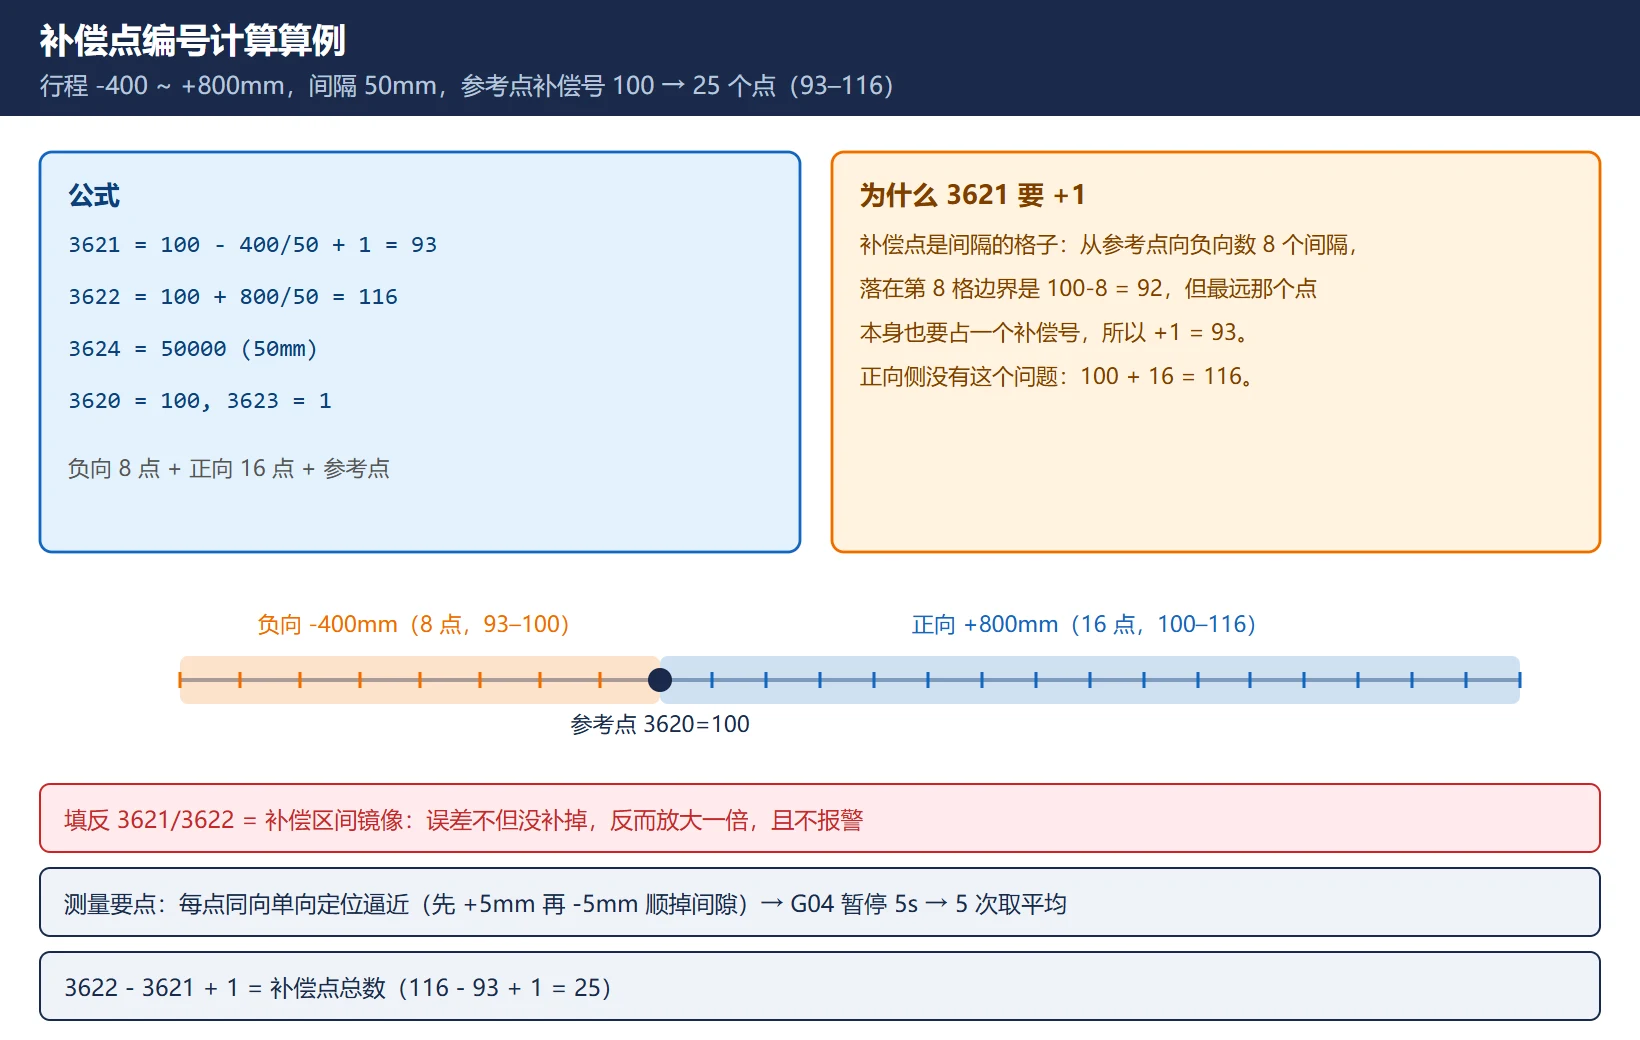Select formula line 3622 = 100 + 800/50 = 116

[x=233, y=297]
